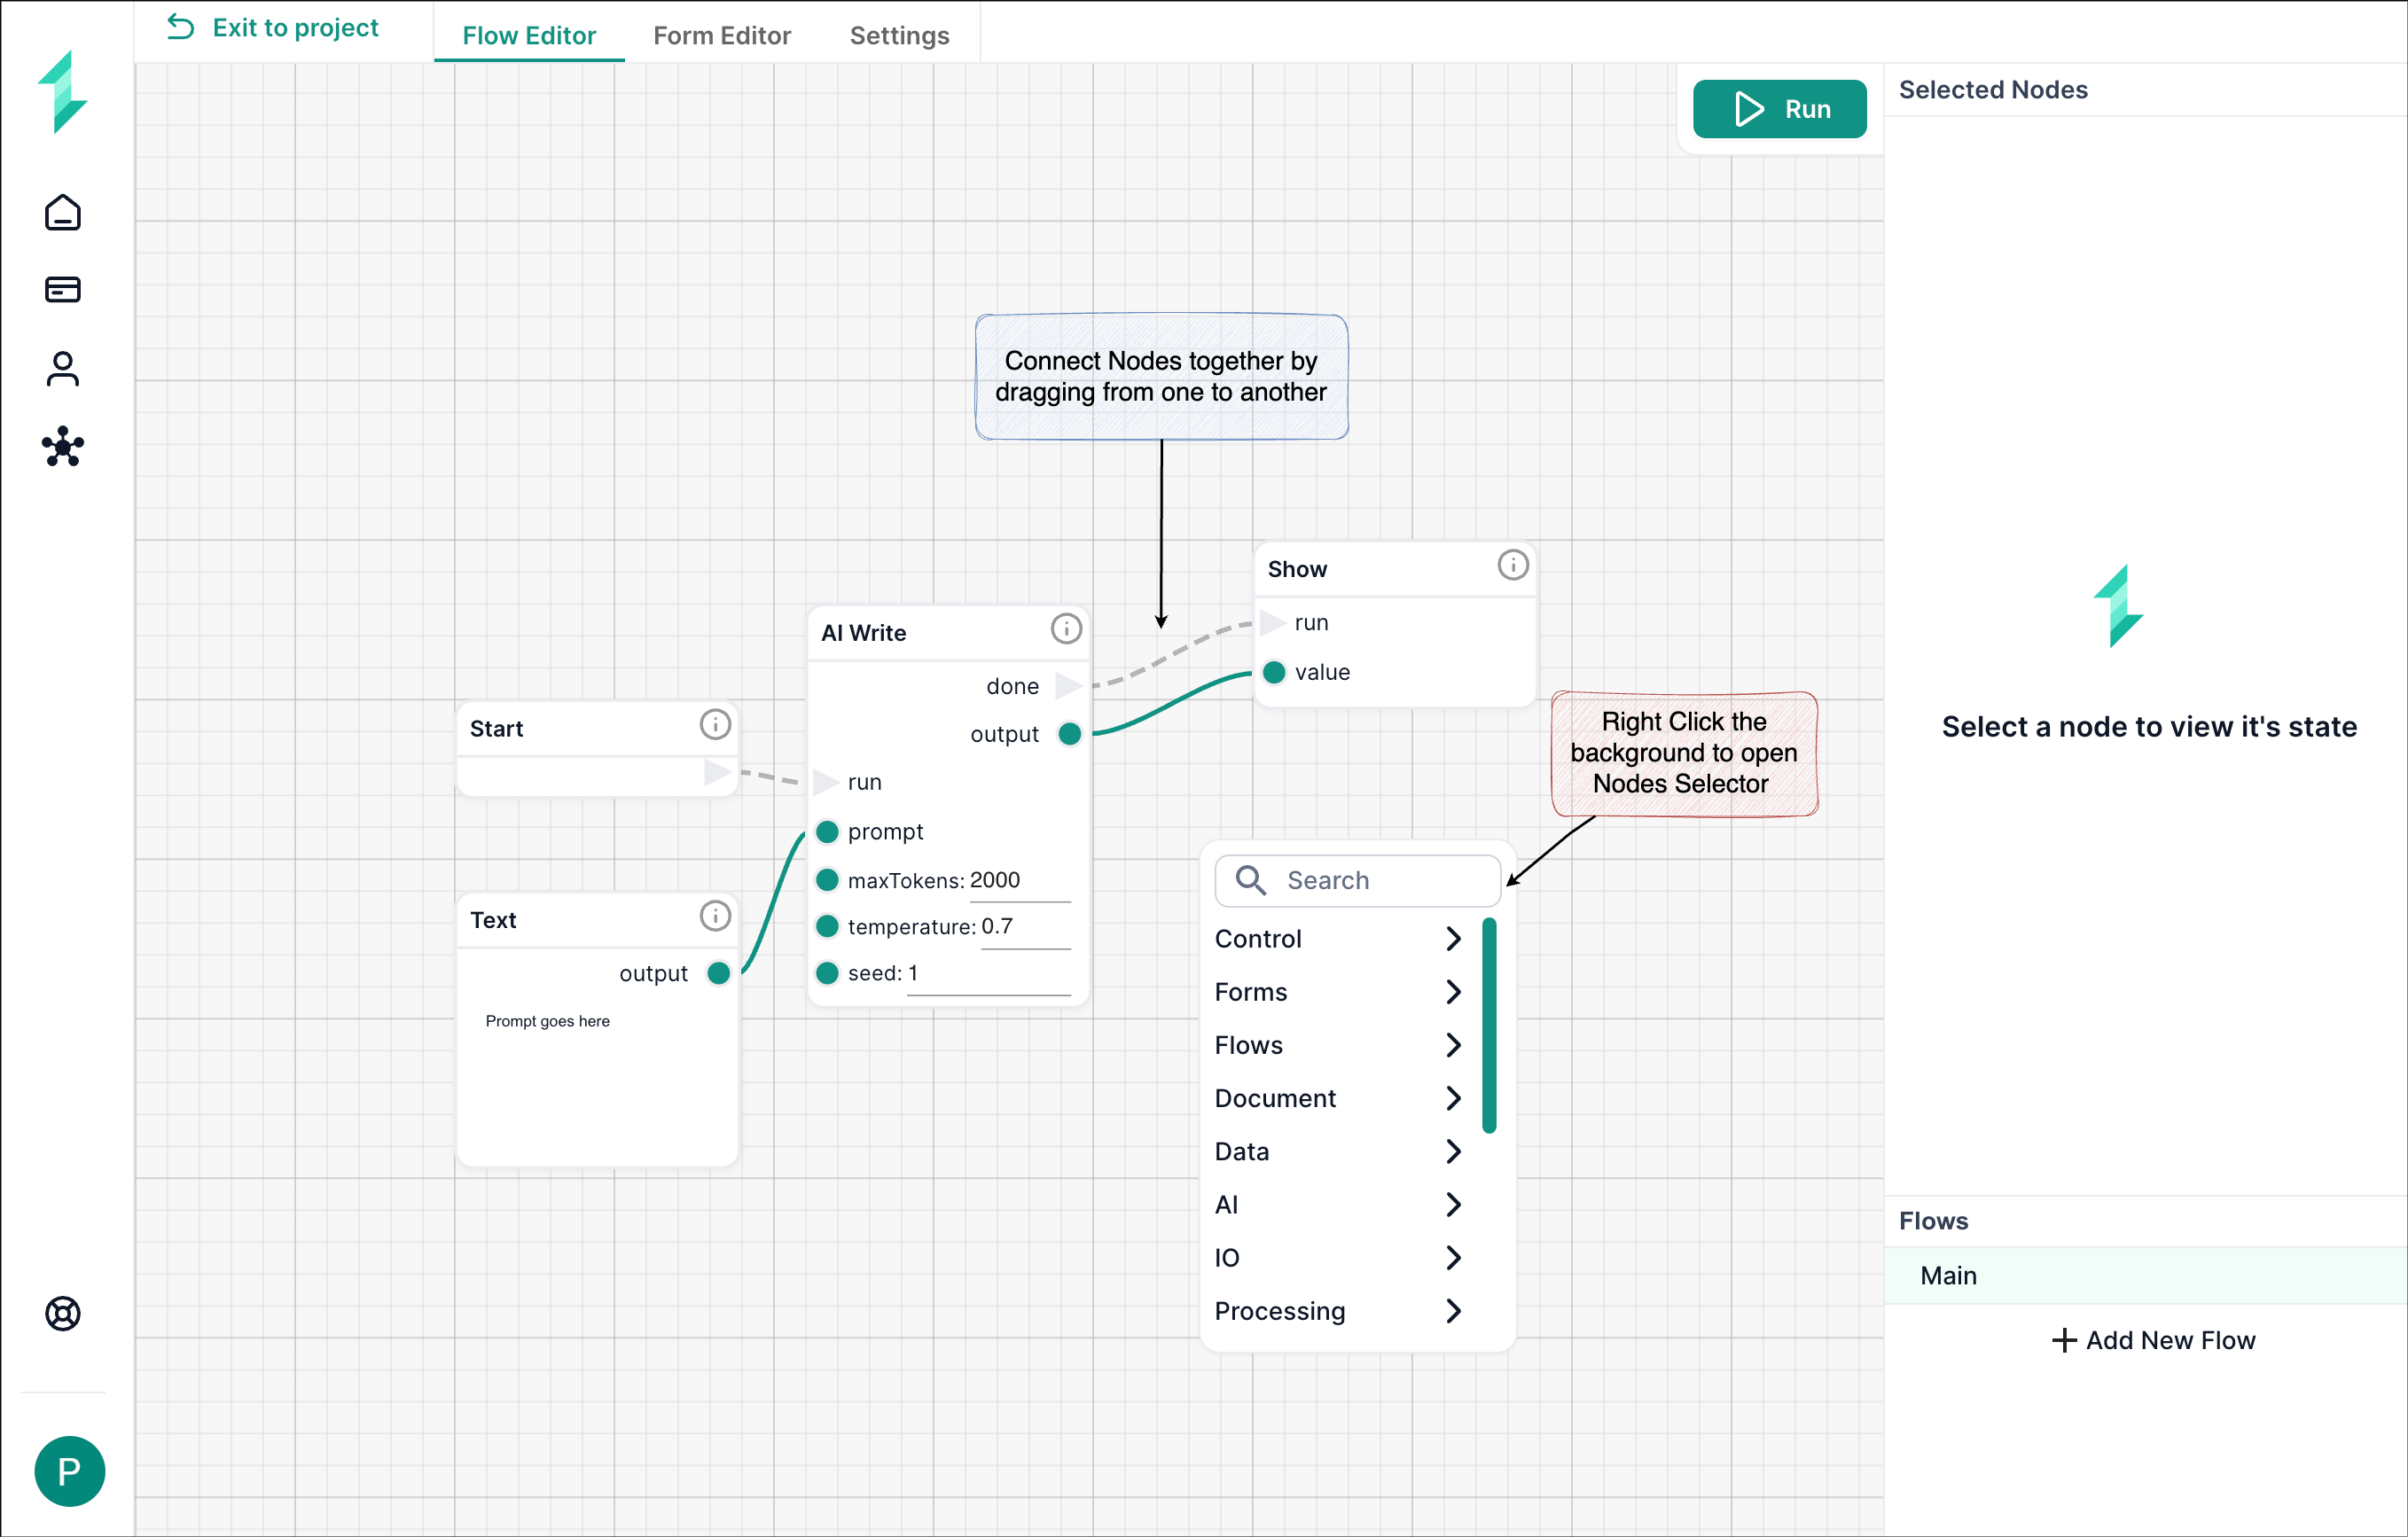The width and height of the screenshot is (2408, 1537).
Task: Open the network nodes icon in sidebar
Action: 63,446
